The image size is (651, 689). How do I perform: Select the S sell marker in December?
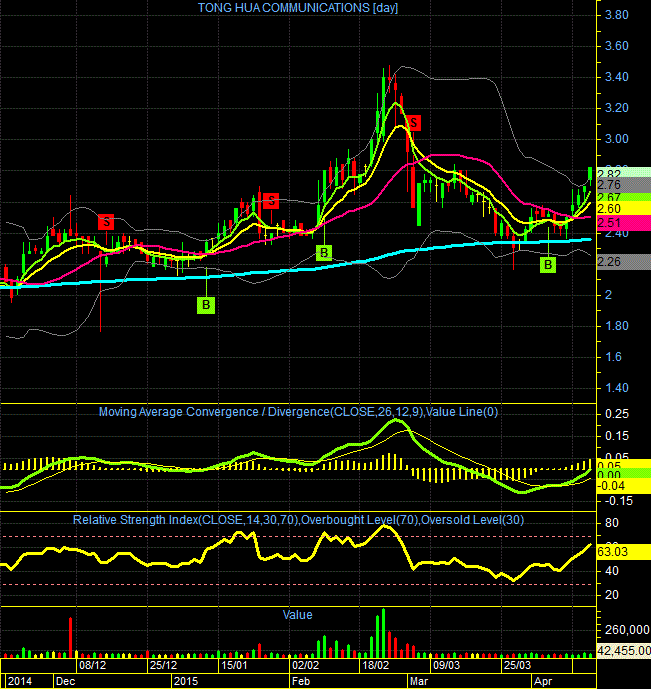click(x=106, y=222)
